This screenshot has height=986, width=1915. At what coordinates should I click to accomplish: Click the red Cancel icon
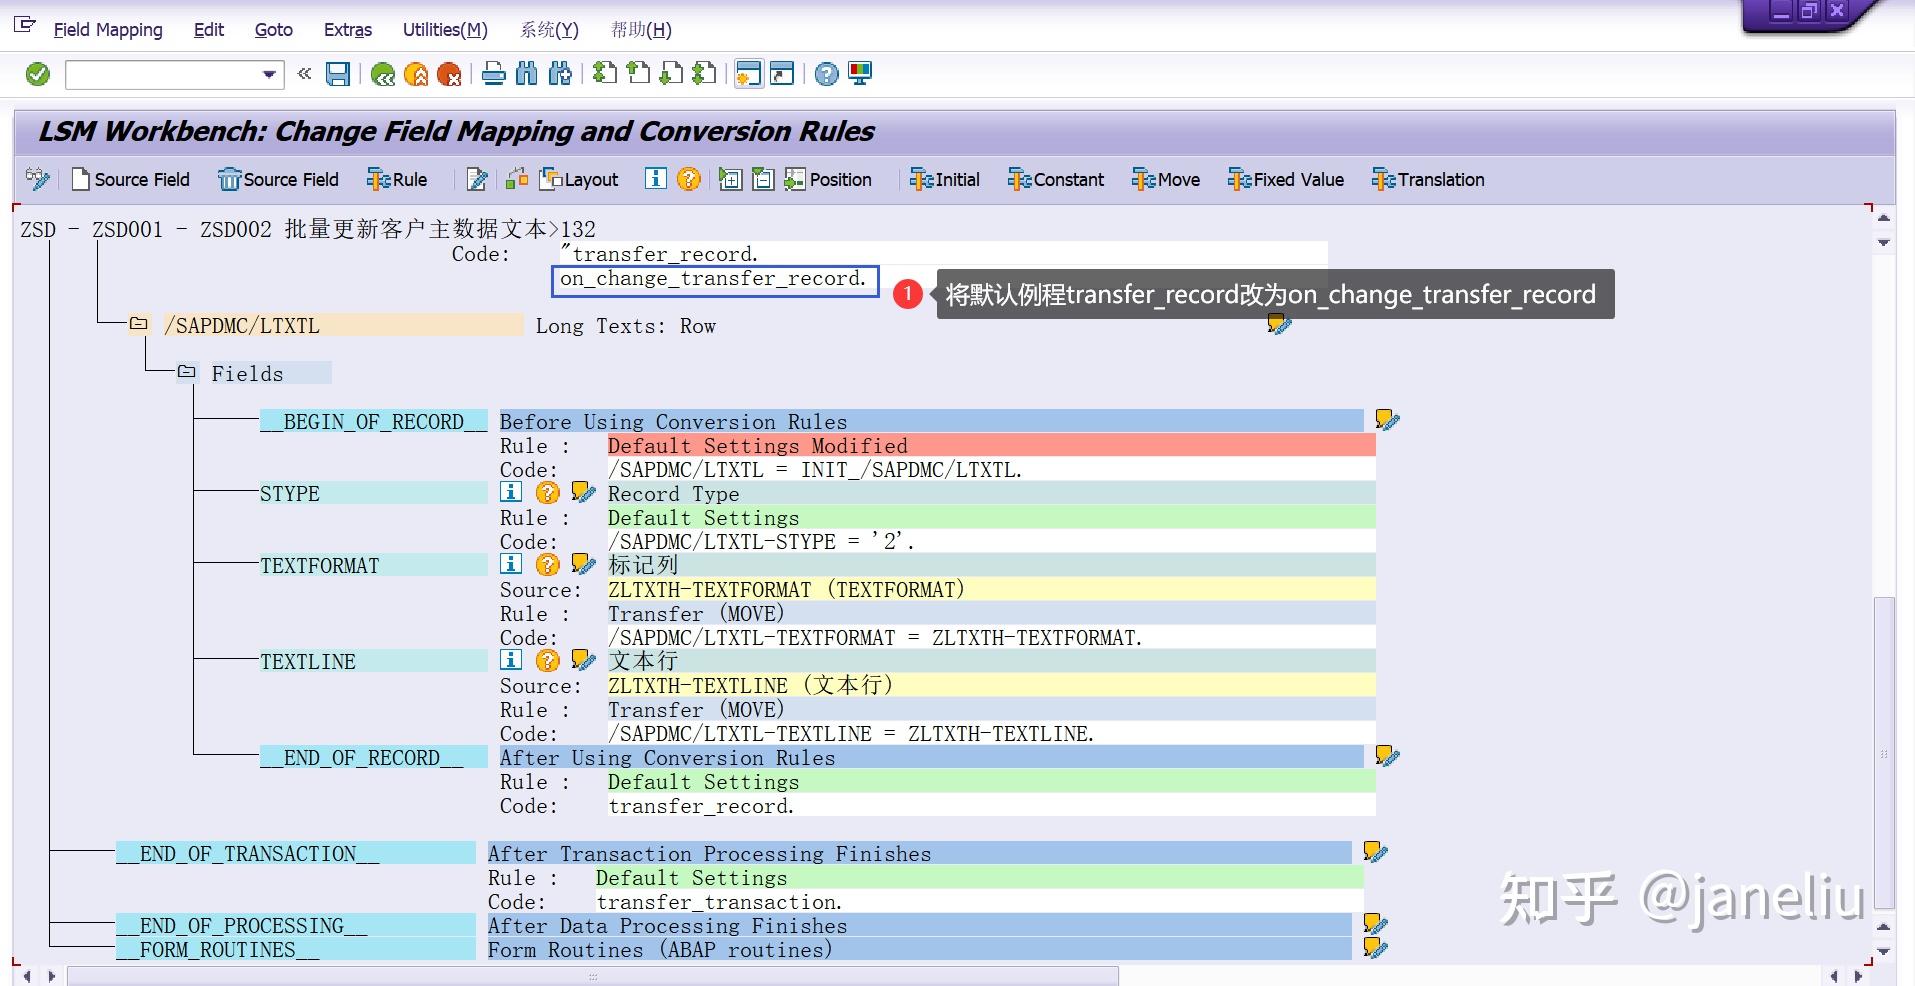[449, 74]
